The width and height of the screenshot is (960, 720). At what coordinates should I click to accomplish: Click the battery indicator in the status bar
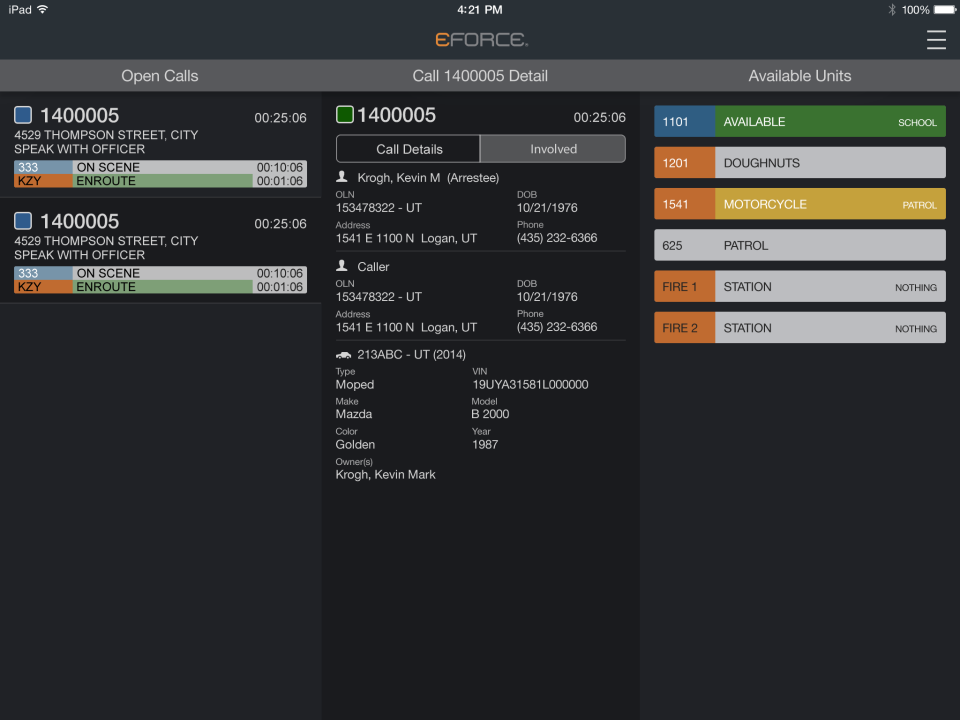938,9
